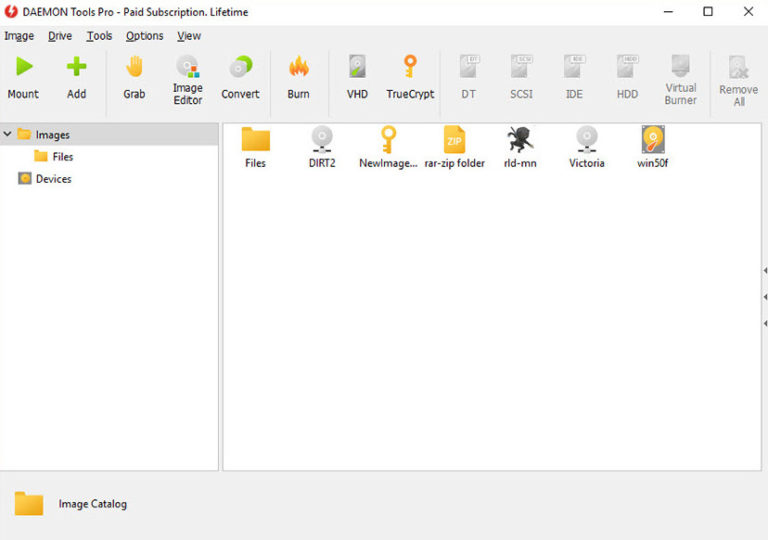The height and width of the screenshot is (540, 768).
Task: Select the Files folder in catalog pane
Action: click(x=256, y=147)
